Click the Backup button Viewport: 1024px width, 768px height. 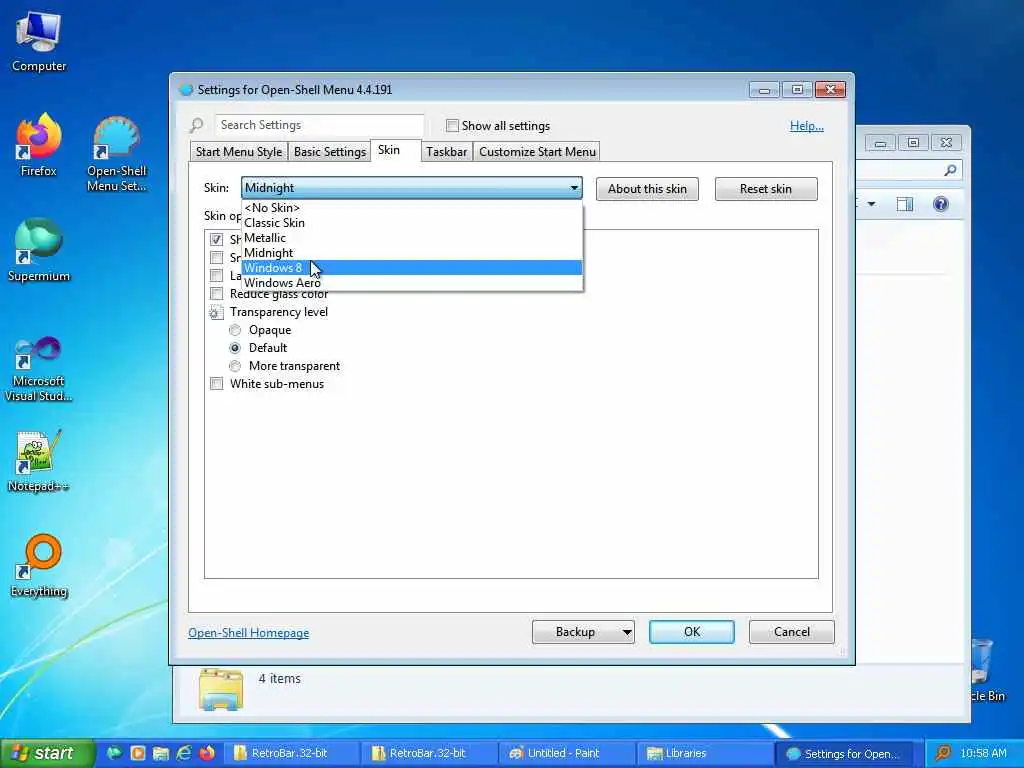point(575,632)
